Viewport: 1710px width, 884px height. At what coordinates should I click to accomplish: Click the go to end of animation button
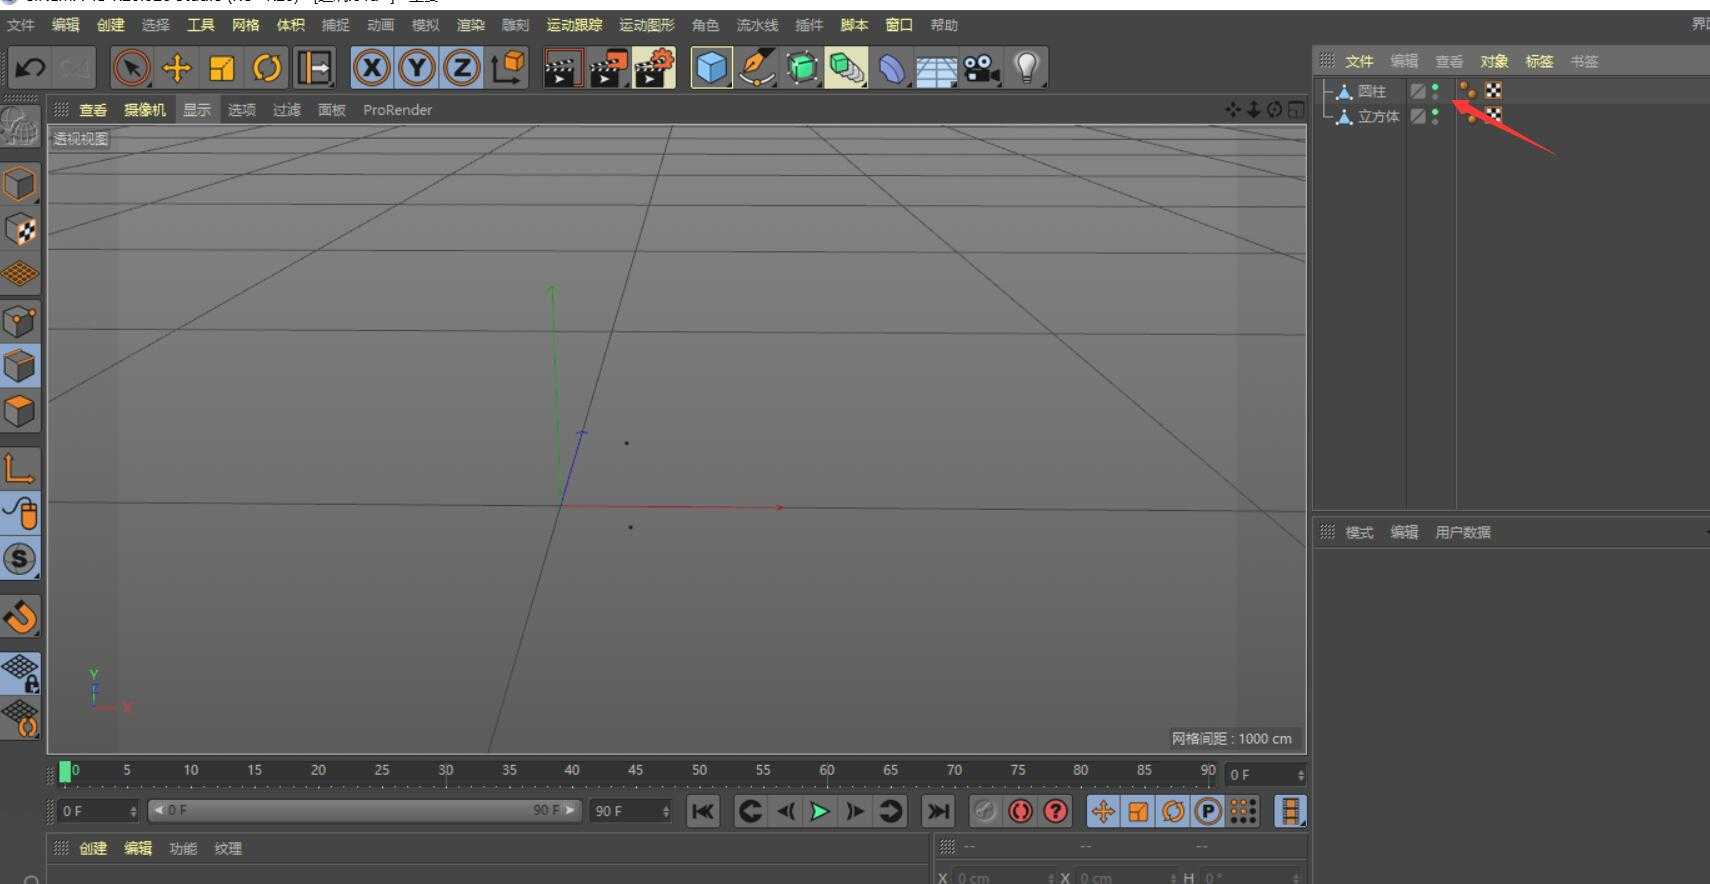(x=937, y=811)
